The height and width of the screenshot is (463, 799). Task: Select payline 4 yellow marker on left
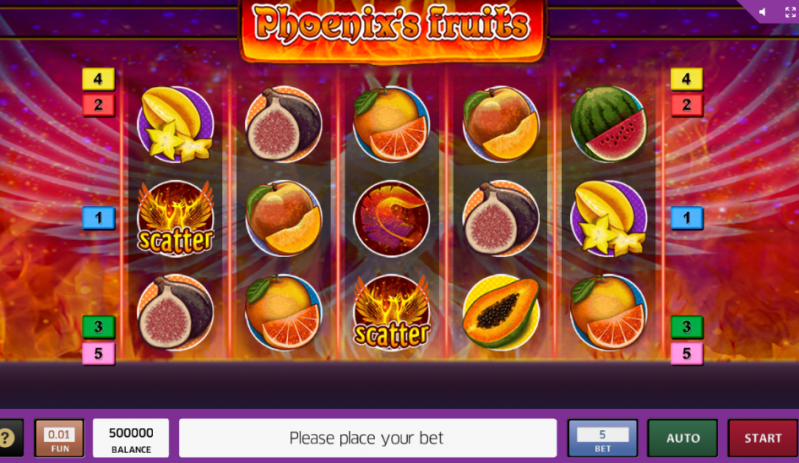tap(98, 79)
